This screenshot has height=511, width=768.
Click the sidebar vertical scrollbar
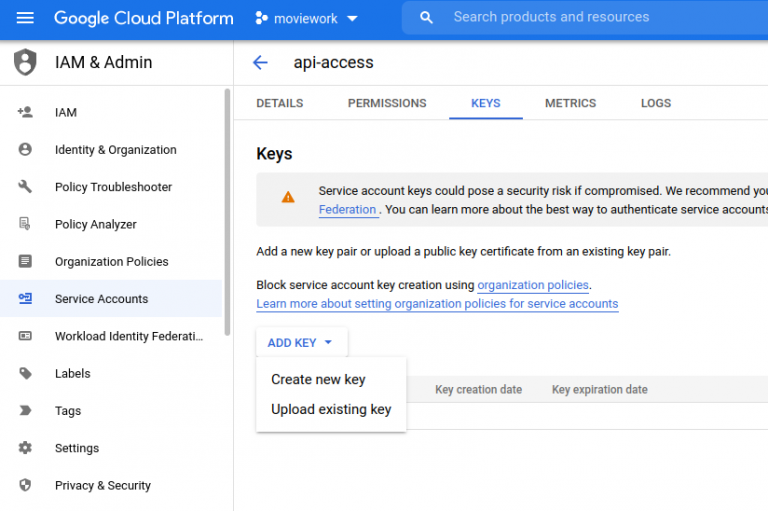227,212
